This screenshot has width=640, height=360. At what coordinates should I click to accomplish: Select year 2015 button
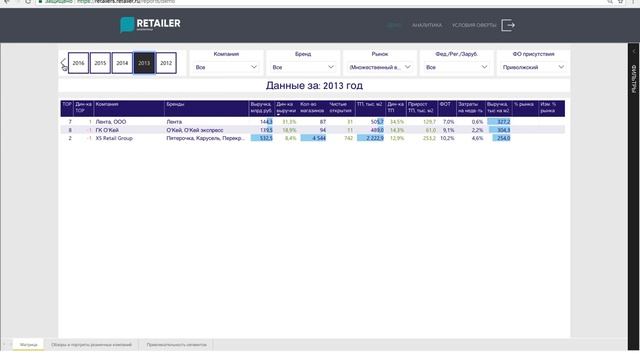click(100, 63)
